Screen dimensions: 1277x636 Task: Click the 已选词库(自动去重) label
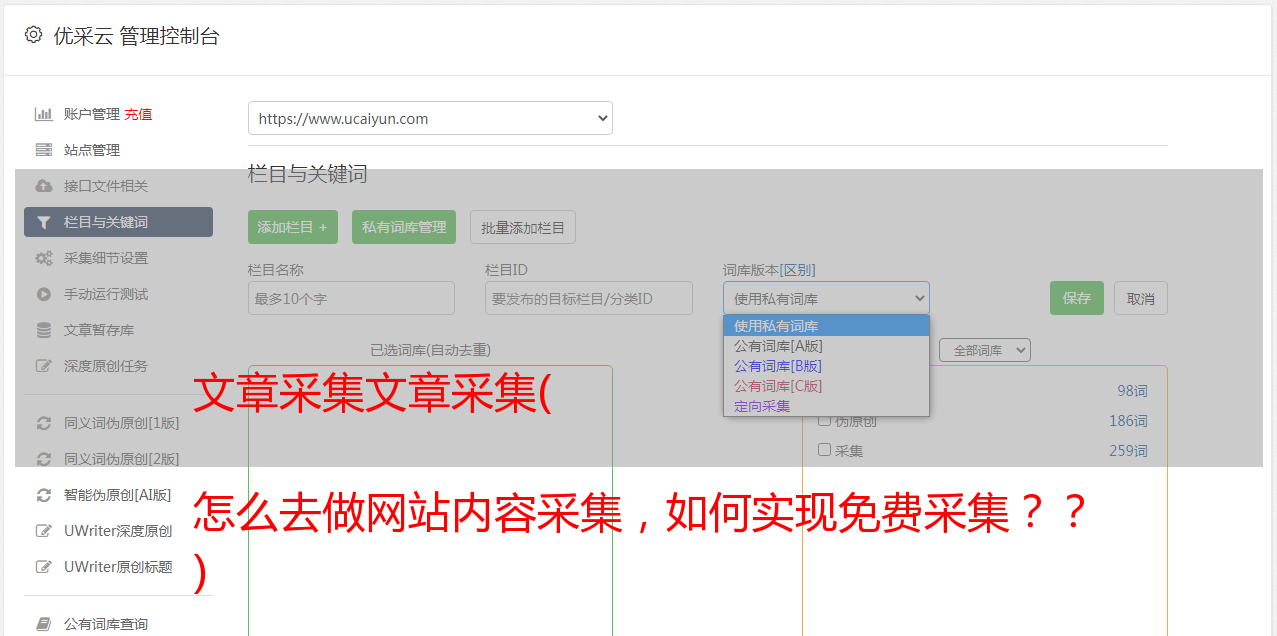click(430, 350)
